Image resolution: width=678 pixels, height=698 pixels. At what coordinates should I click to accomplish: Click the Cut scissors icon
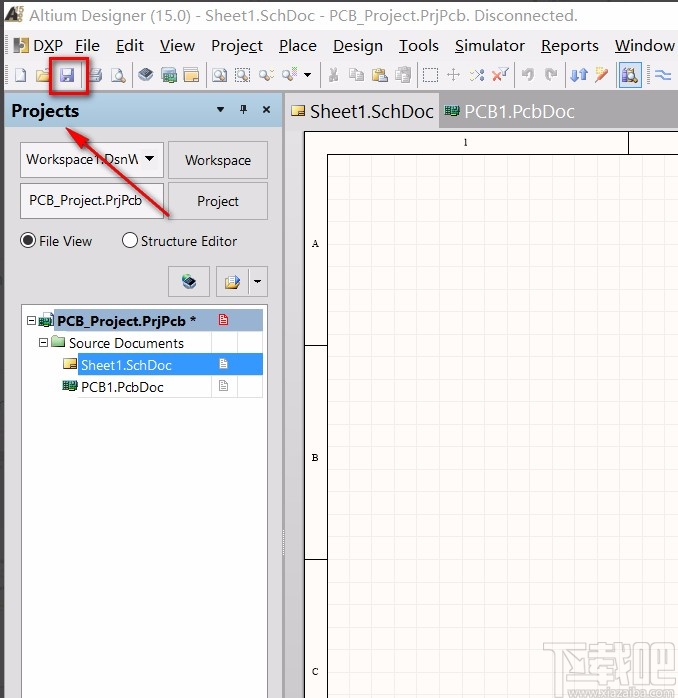(x=333, y=75)
